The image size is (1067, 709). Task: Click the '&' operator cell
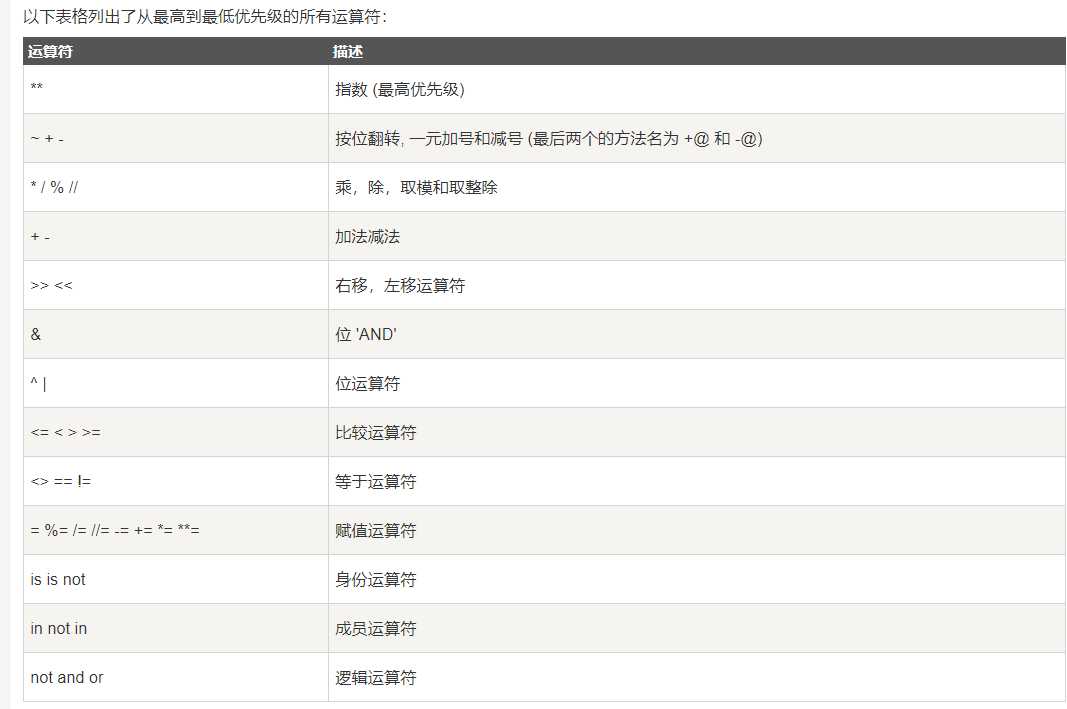point(176,334)
